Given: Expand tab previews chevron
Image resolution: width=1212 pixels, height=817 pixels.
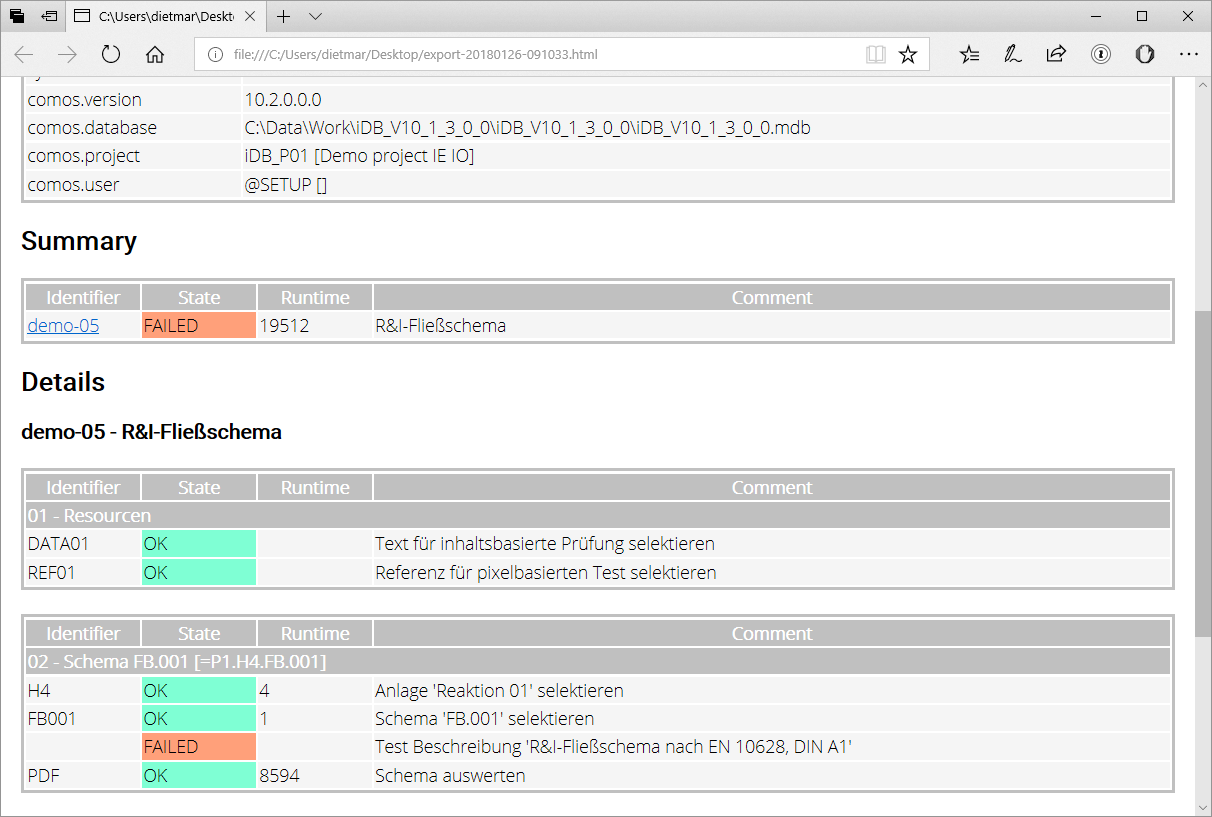Looking at the screenshot, I should 315,16.
